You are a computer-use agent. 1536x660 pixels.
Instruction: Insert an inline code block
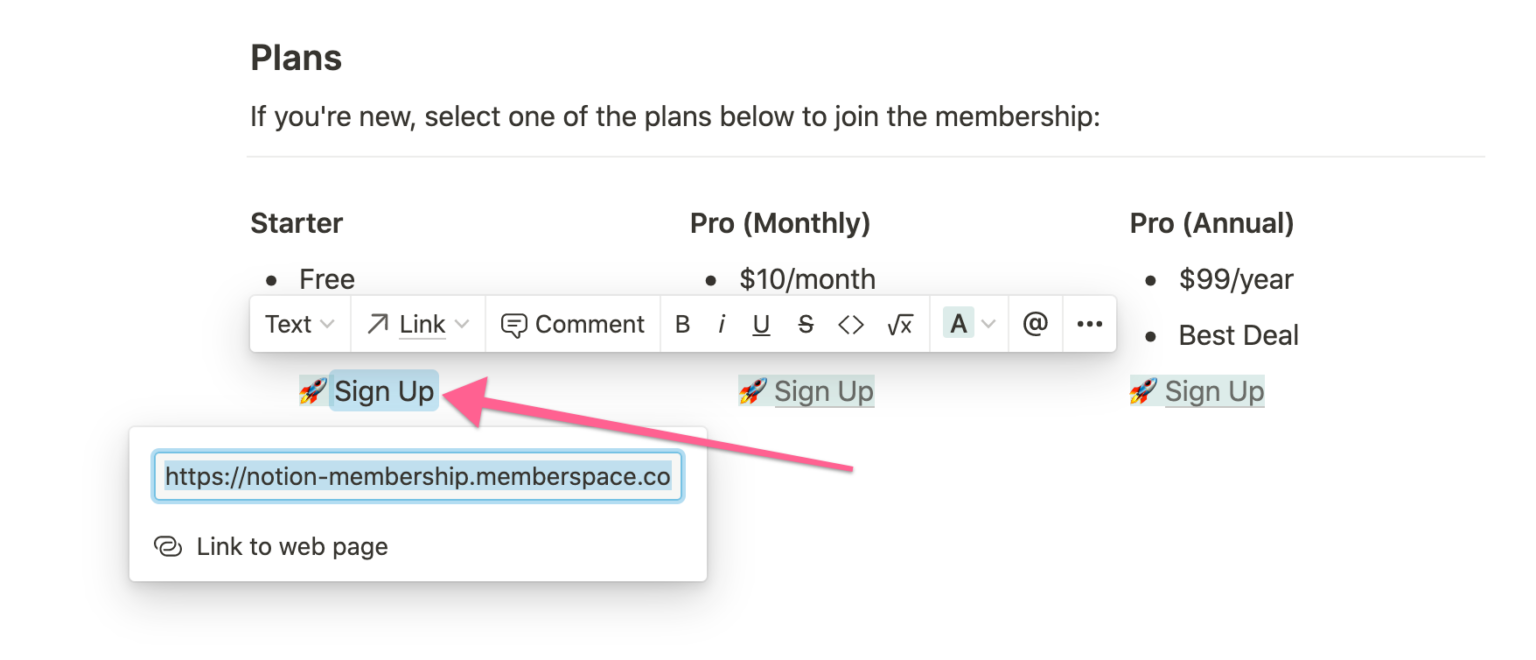point(851,323)
